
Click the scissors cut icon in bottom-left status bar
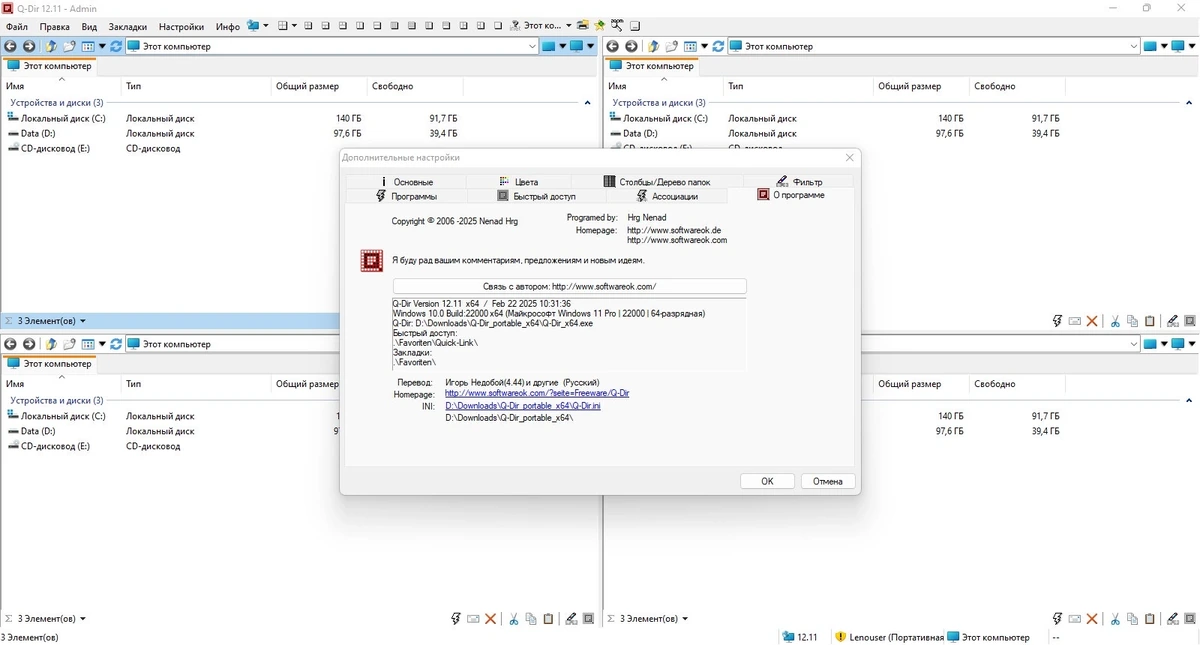(x=513, y=619)
